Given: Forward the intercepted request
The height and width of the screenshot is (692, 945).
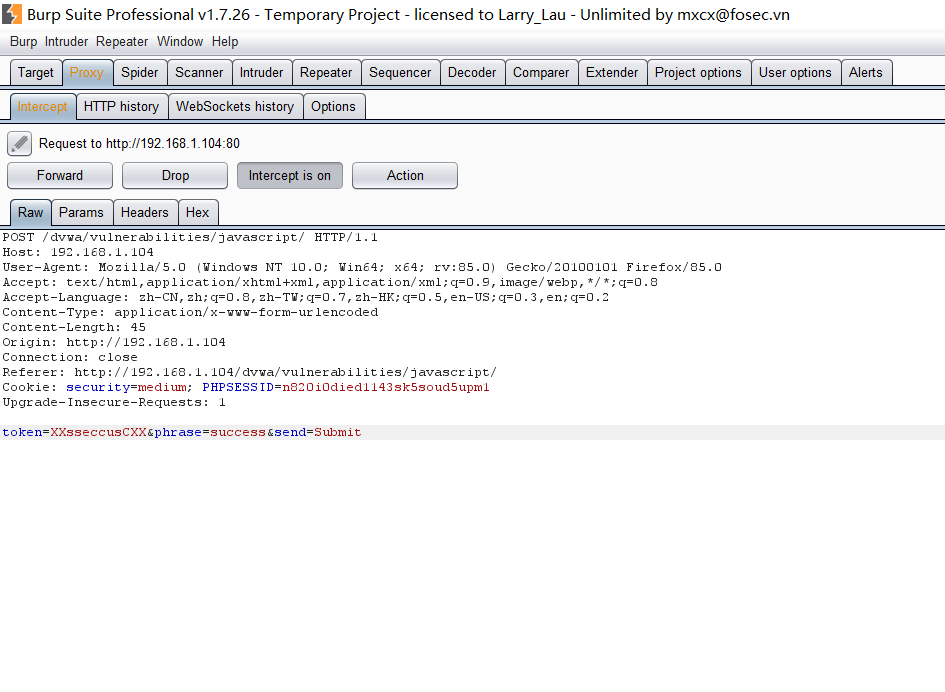Looking at the screenshot, I should [x=60, y=176].
